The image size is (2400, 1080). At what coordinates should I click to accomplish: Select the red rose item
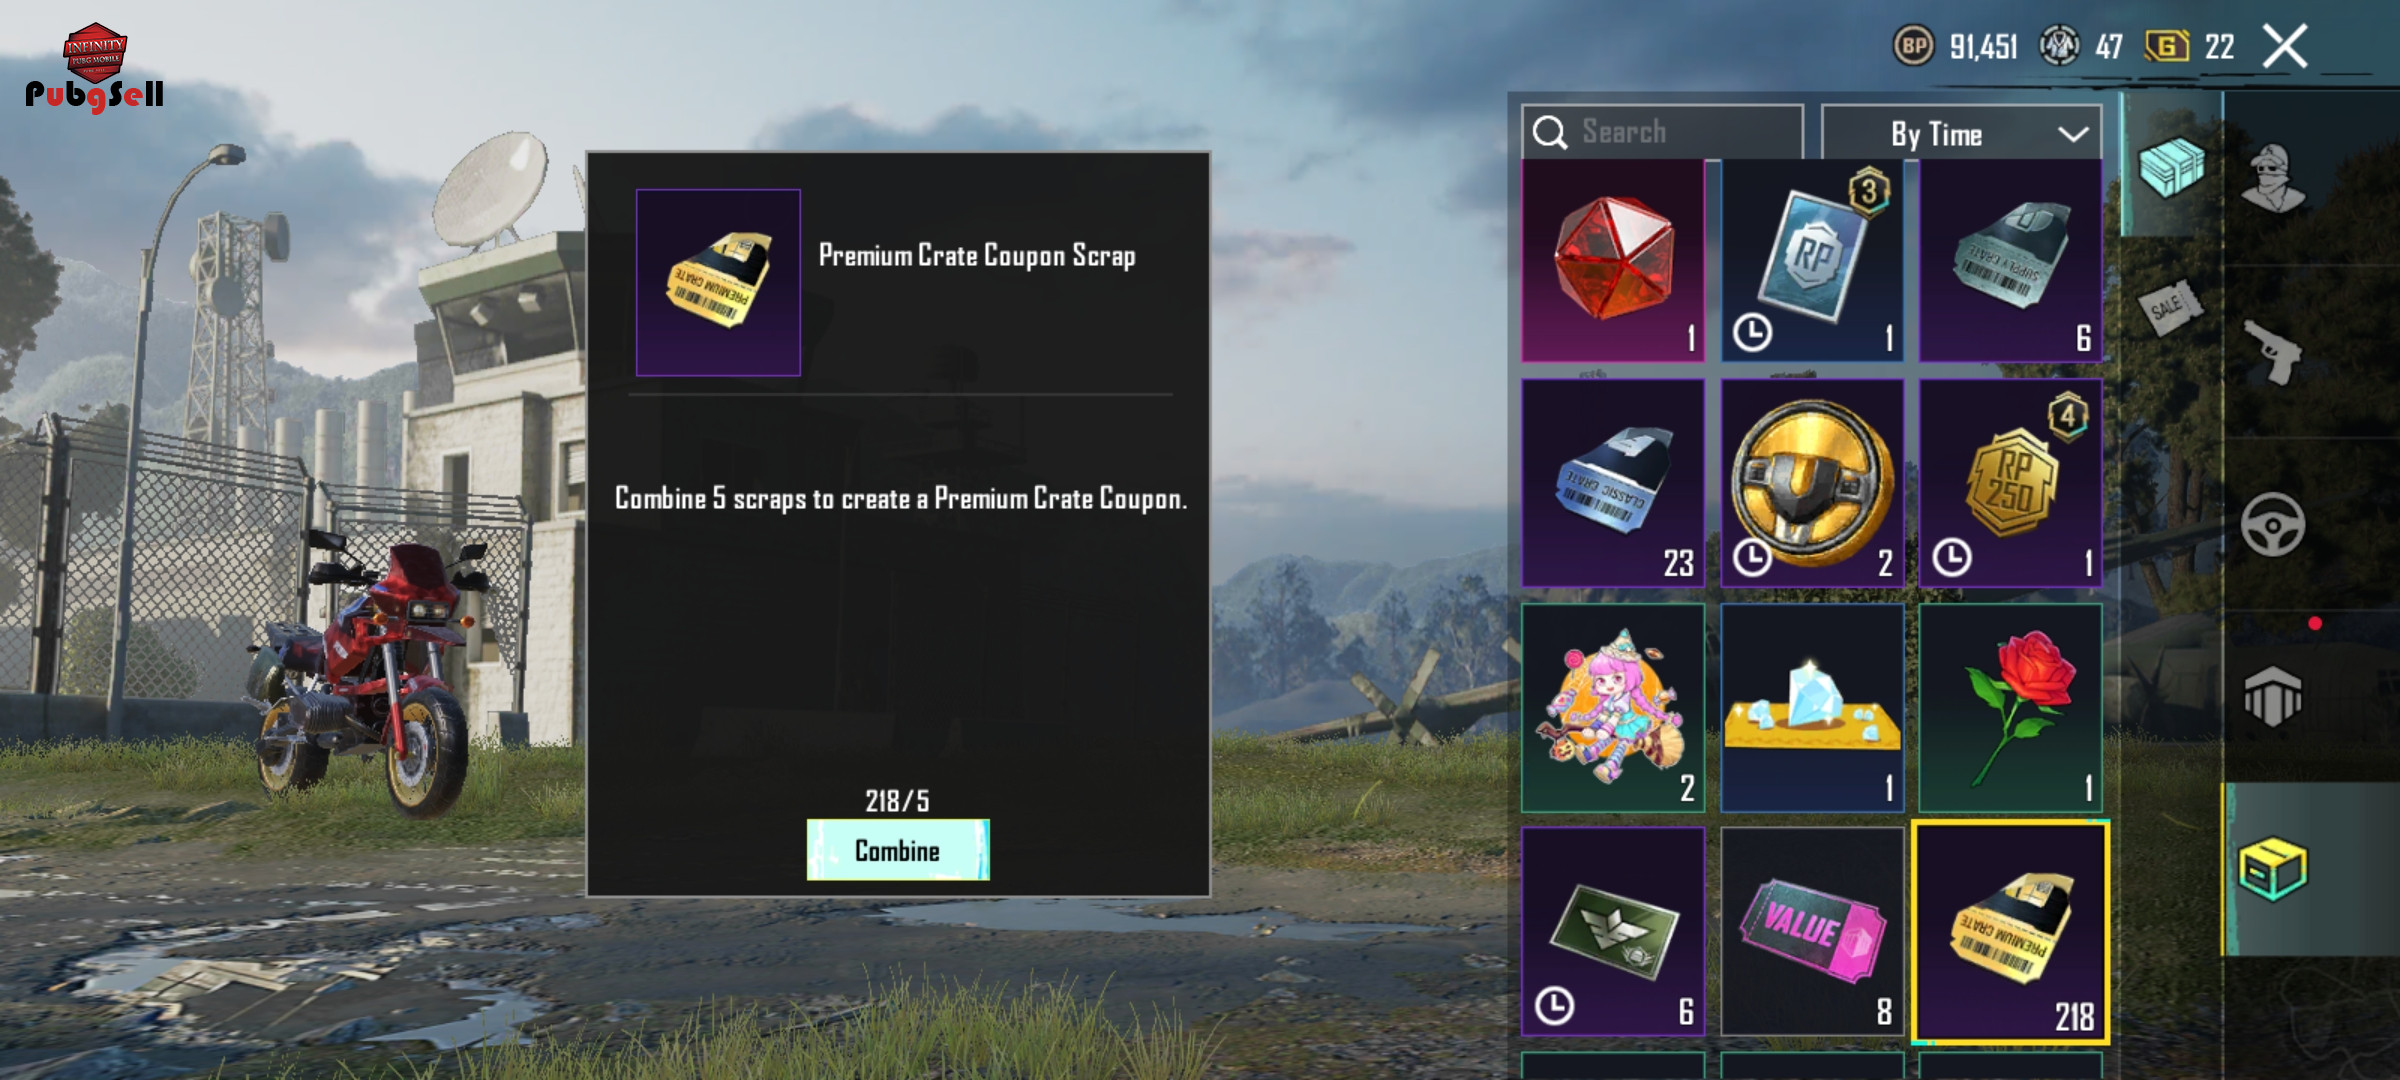(2010, 708)
